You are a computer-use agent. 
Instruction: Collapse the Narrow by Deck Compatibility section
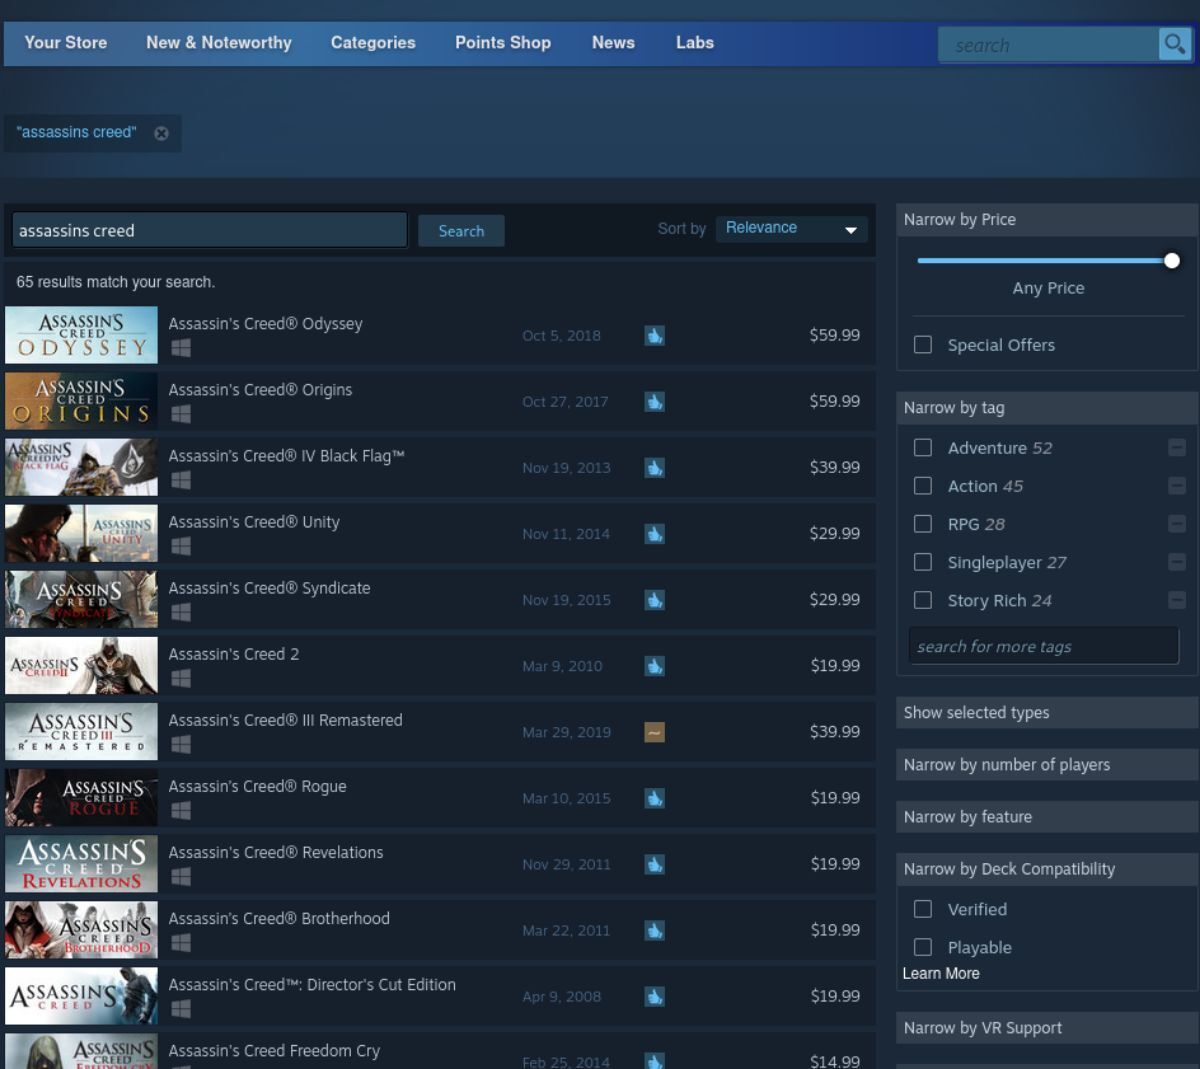point(1047,869)
